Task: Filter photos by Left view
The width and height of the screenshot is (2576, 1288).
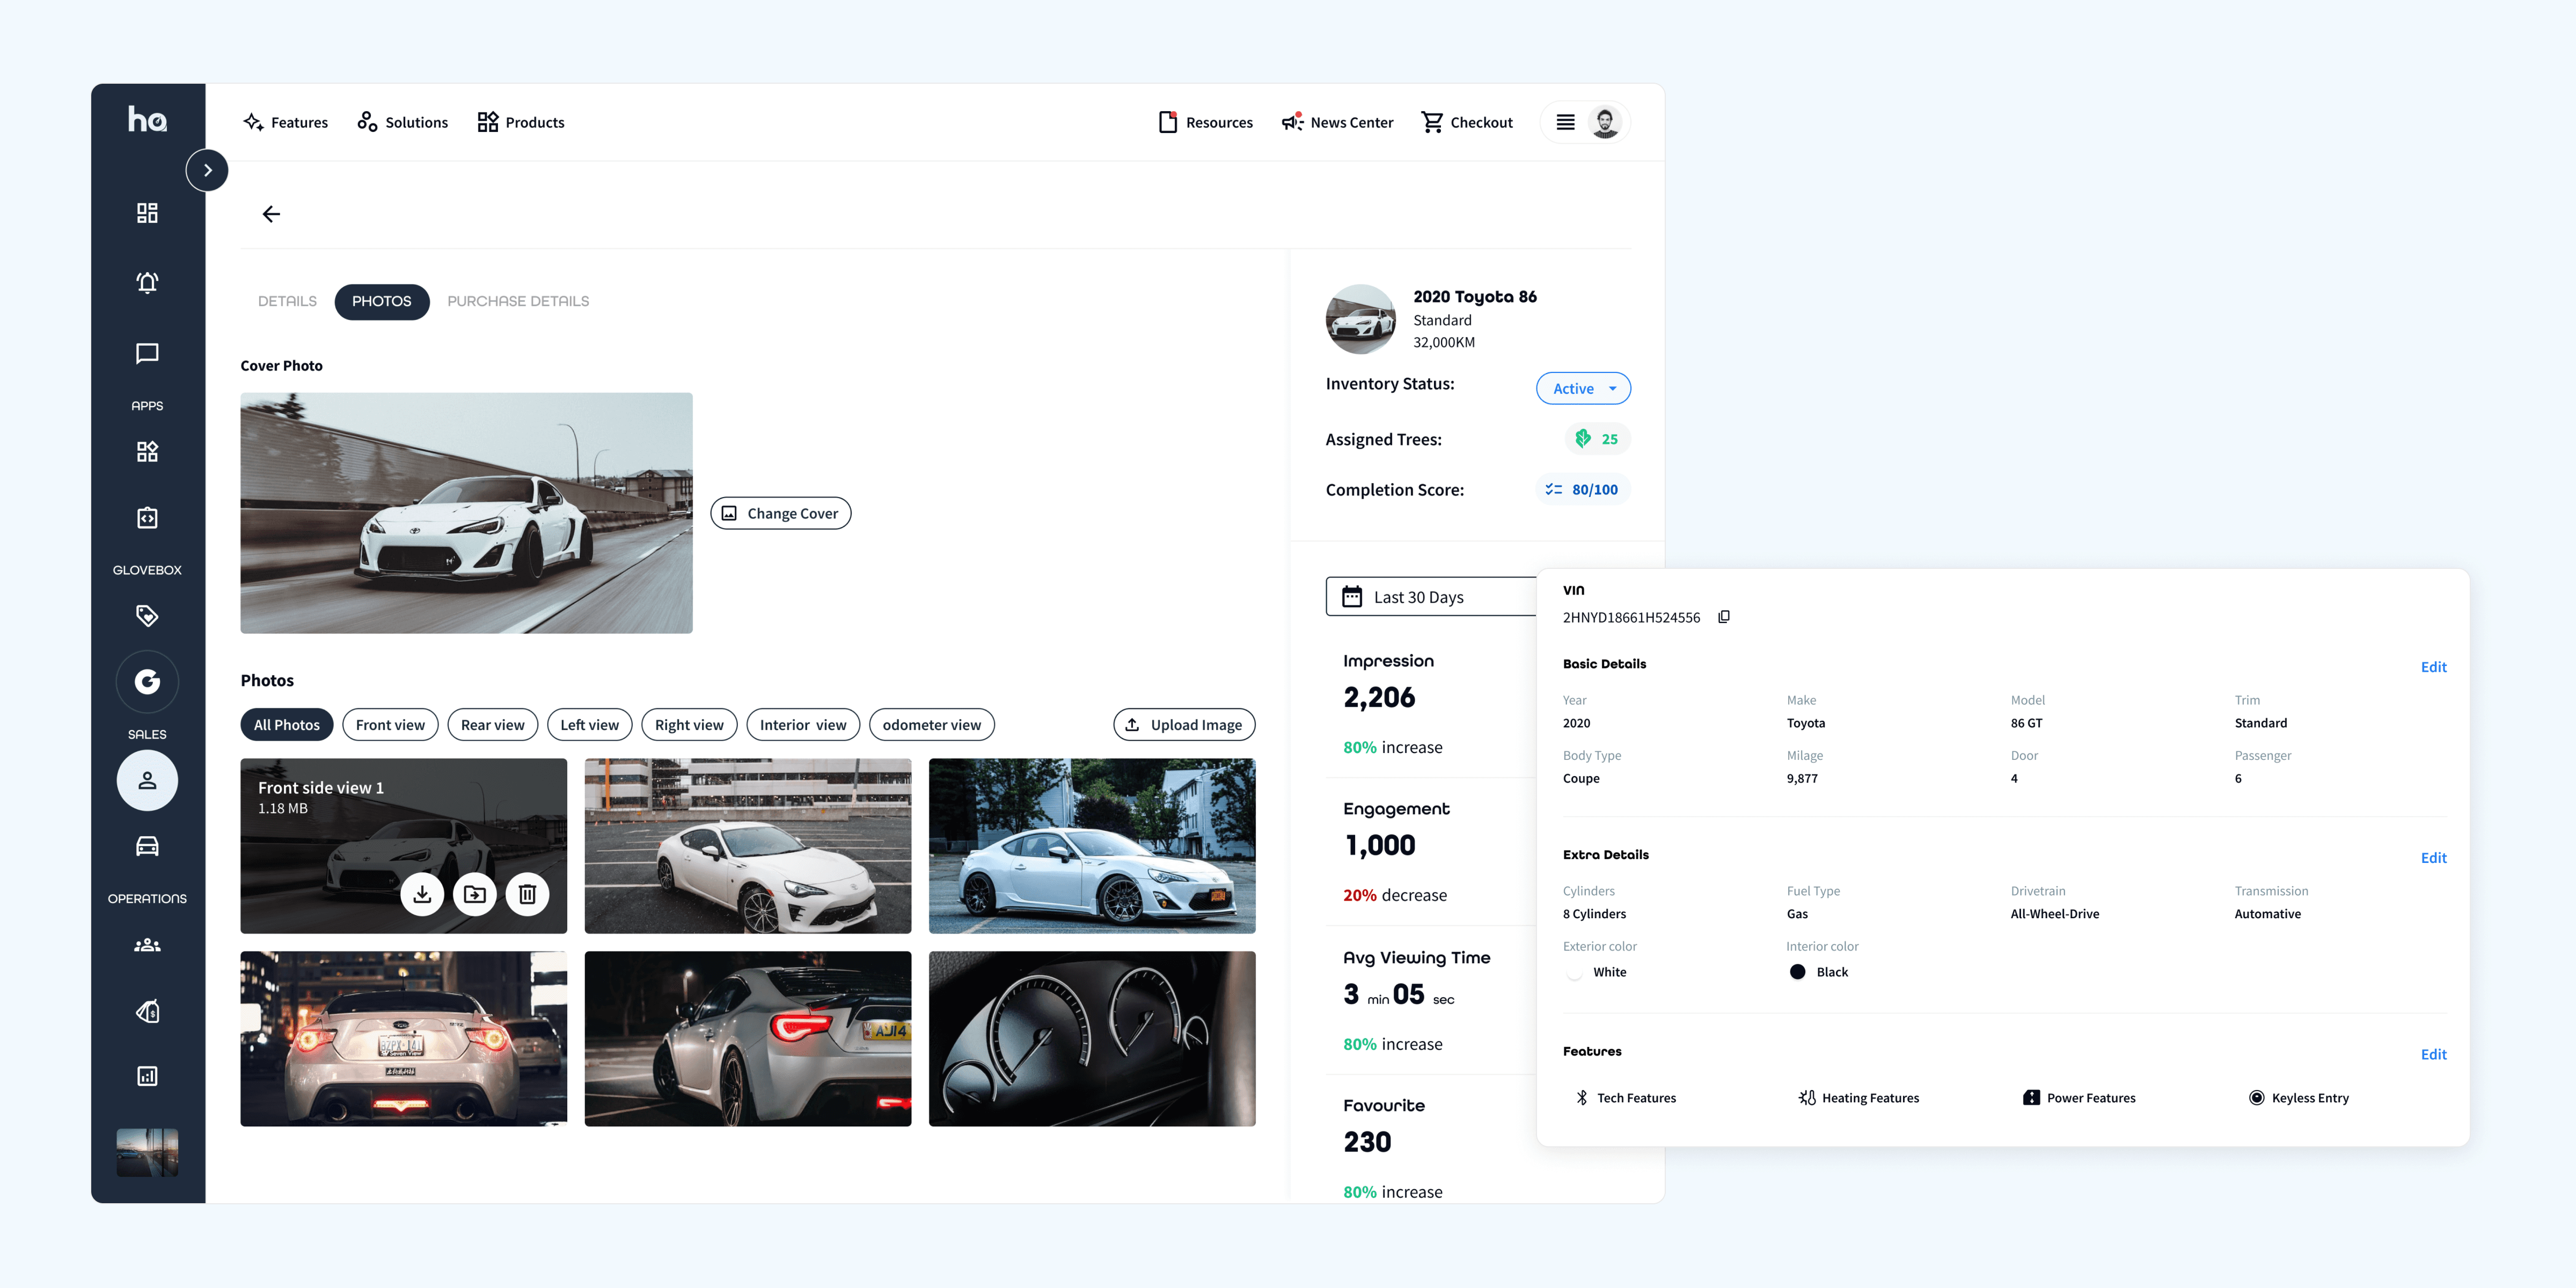Action: pyautogui.click(x=590, y=725)
